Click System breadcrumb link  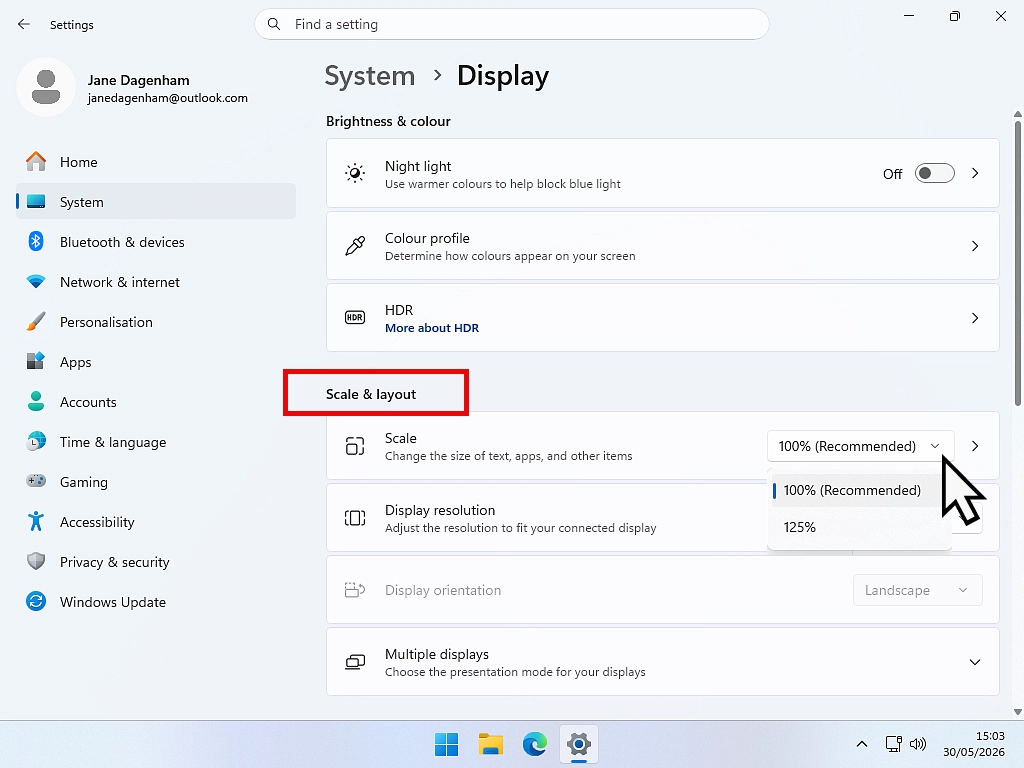[370, 76]
